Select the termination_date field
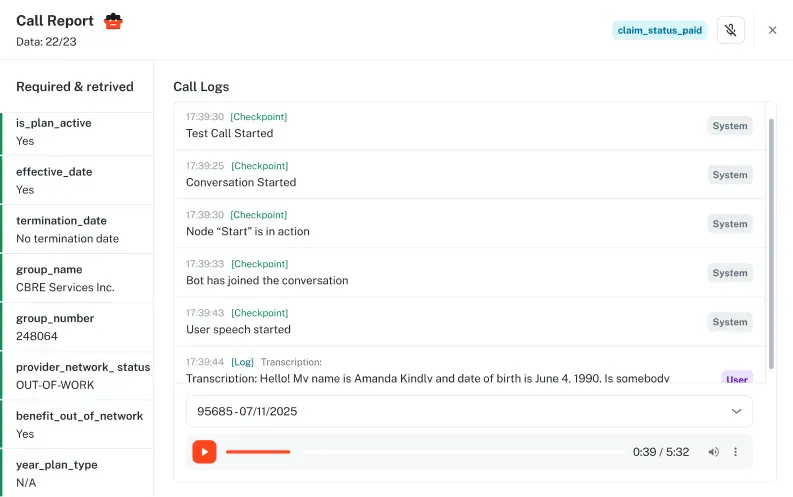This screenshot has width=793, height=497. tap(77, 230)
